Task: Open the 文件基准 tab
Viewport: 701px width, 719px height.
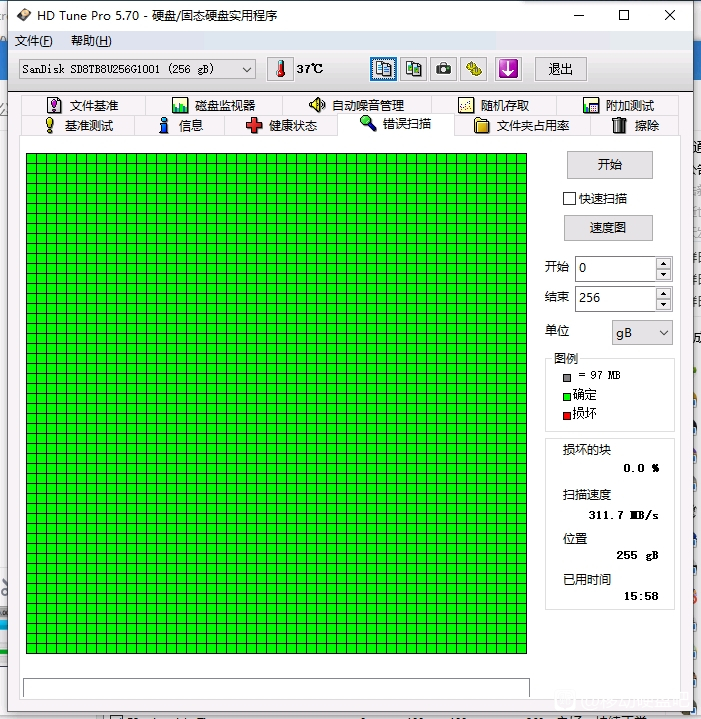Action: [83, 105]
